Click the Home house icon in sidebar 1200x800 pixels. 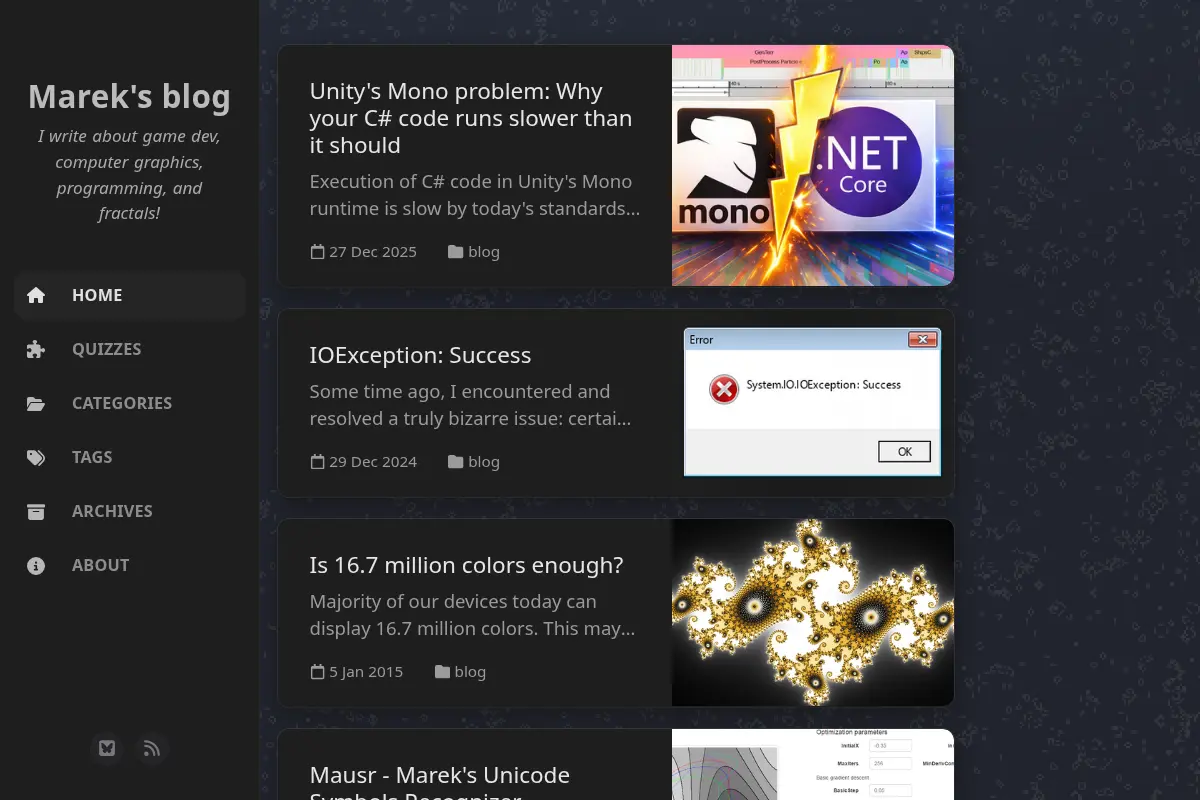point(36,295)
